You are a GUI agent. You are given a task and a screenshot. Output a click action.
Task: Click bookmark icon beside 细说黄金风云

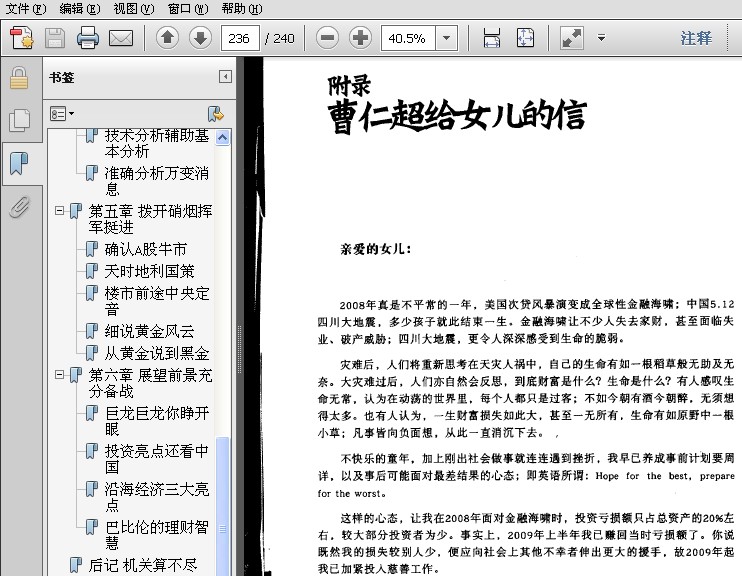(91, 331)
